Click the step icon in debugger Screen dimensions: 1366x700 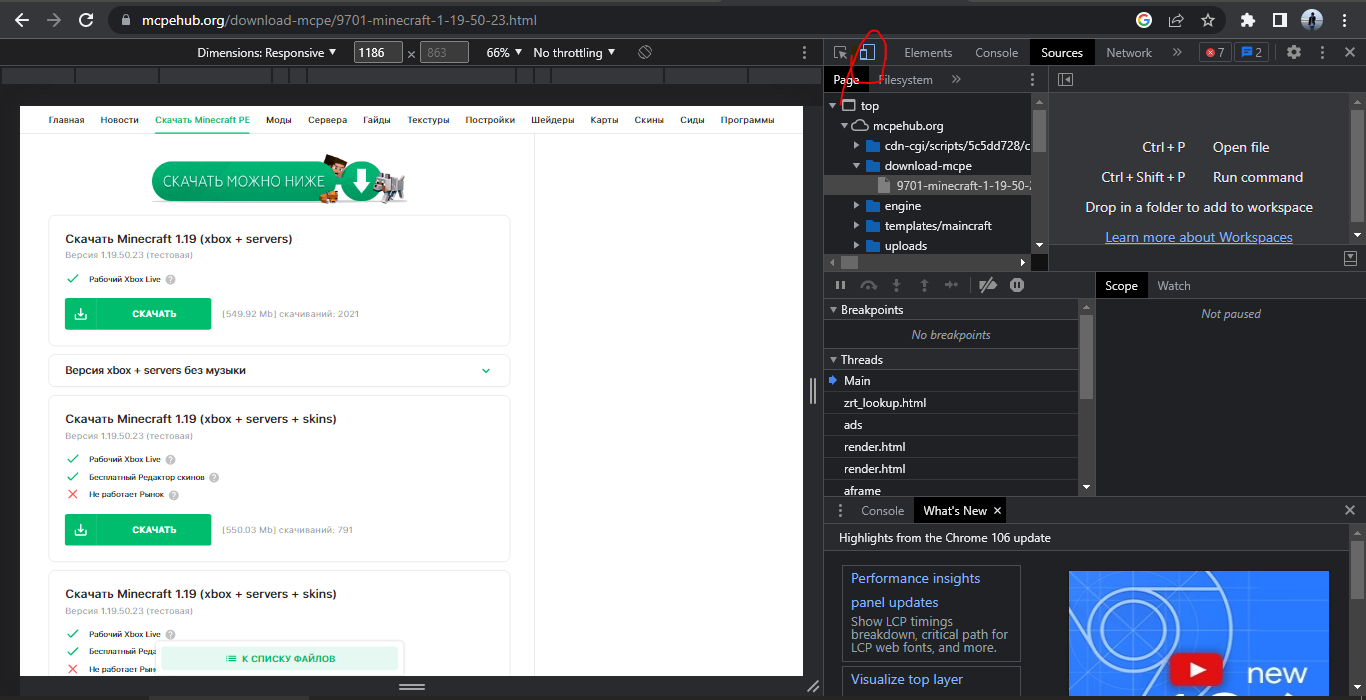click(x=951, y=285)
